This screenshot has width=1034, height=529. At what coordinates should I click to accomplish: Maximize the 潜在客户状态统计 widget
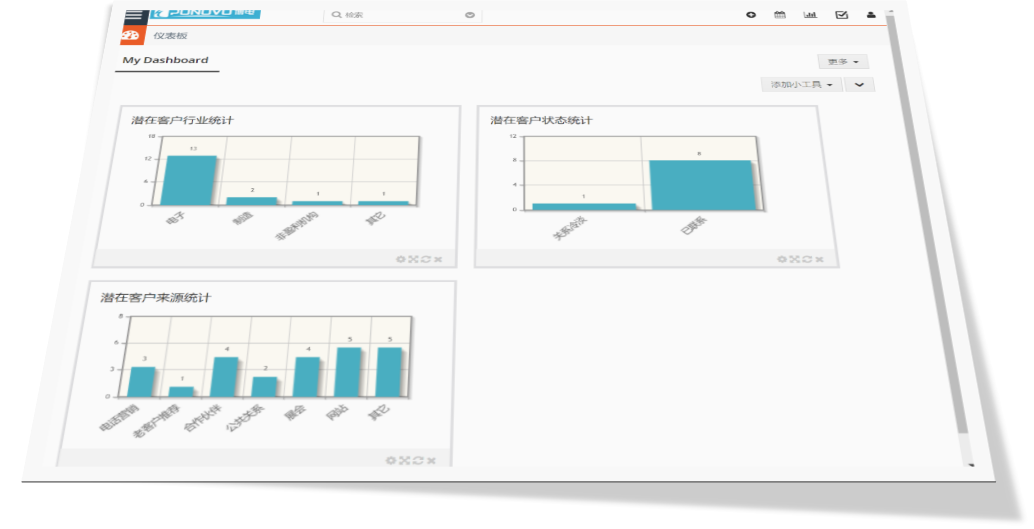point(795,259)
